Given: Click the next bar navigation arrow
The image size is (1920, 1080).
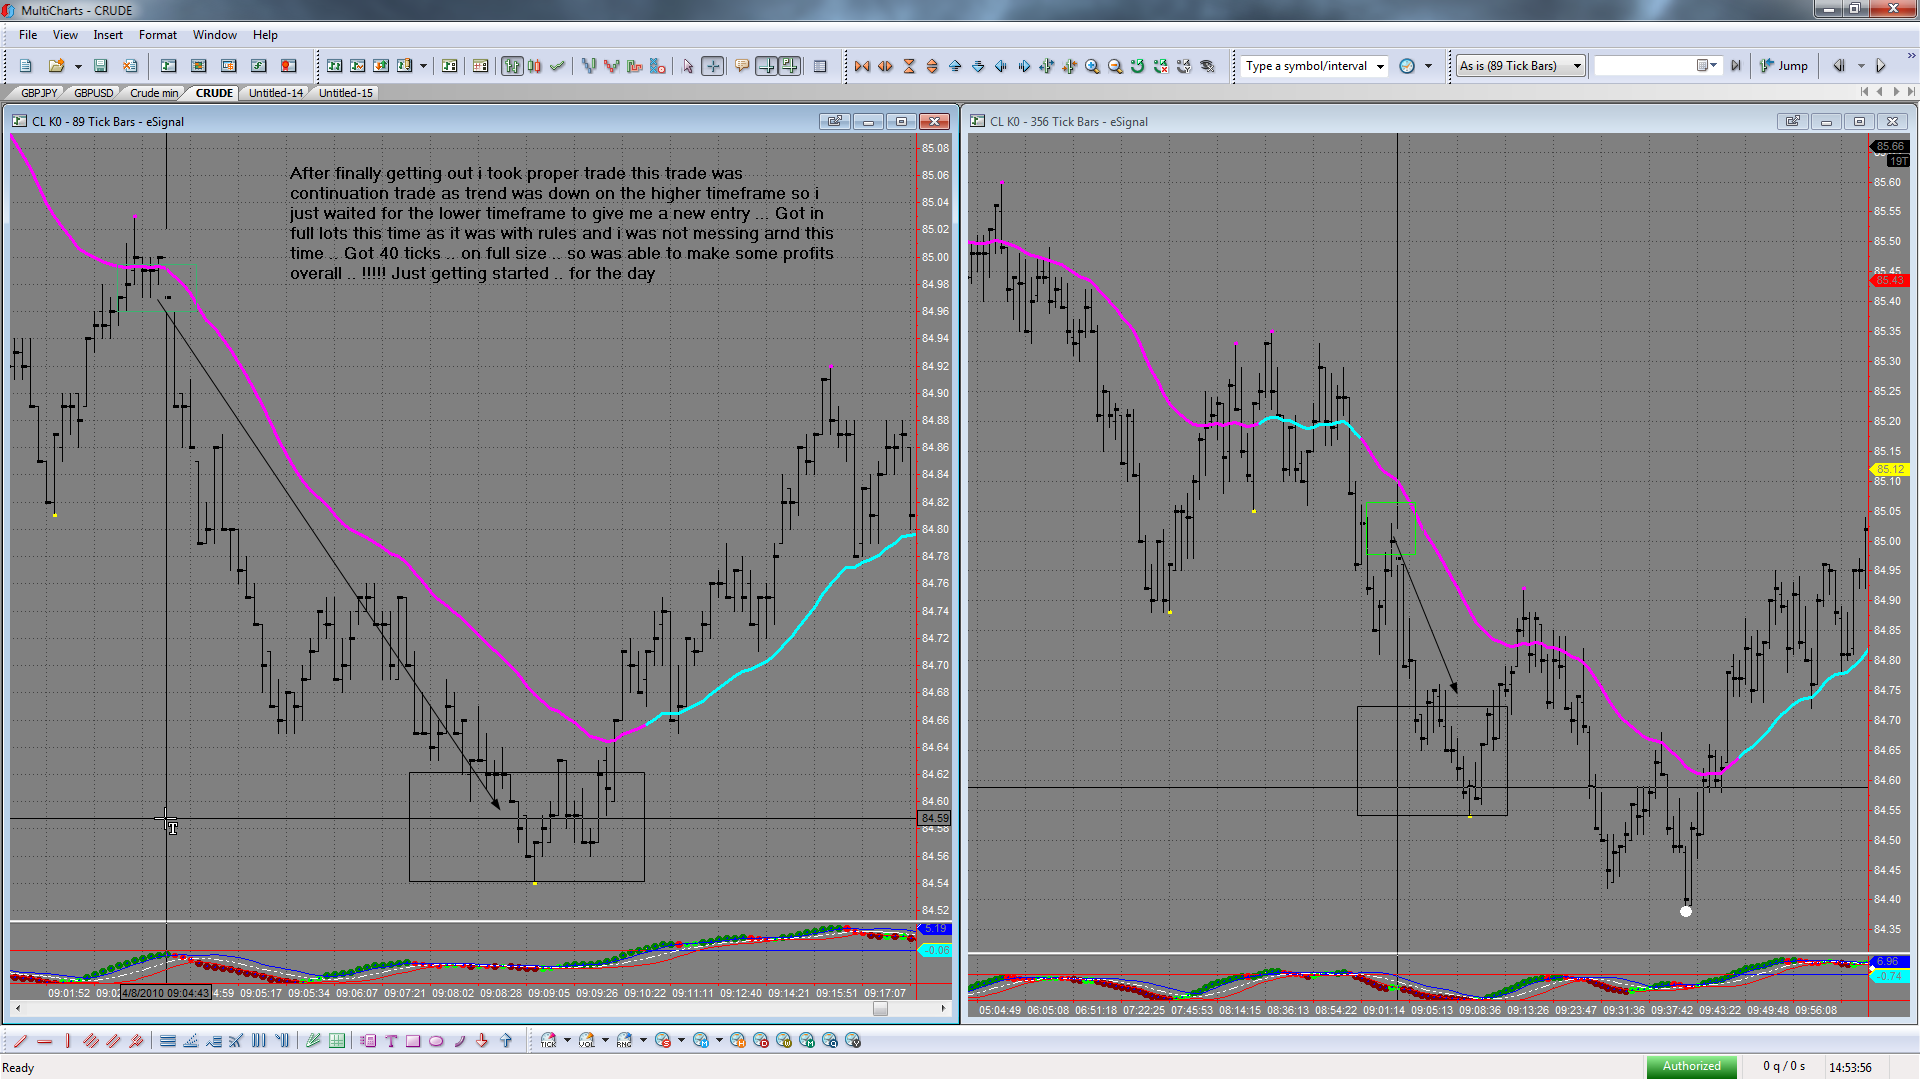Looking at the screenshot, I should point(1881,66).
